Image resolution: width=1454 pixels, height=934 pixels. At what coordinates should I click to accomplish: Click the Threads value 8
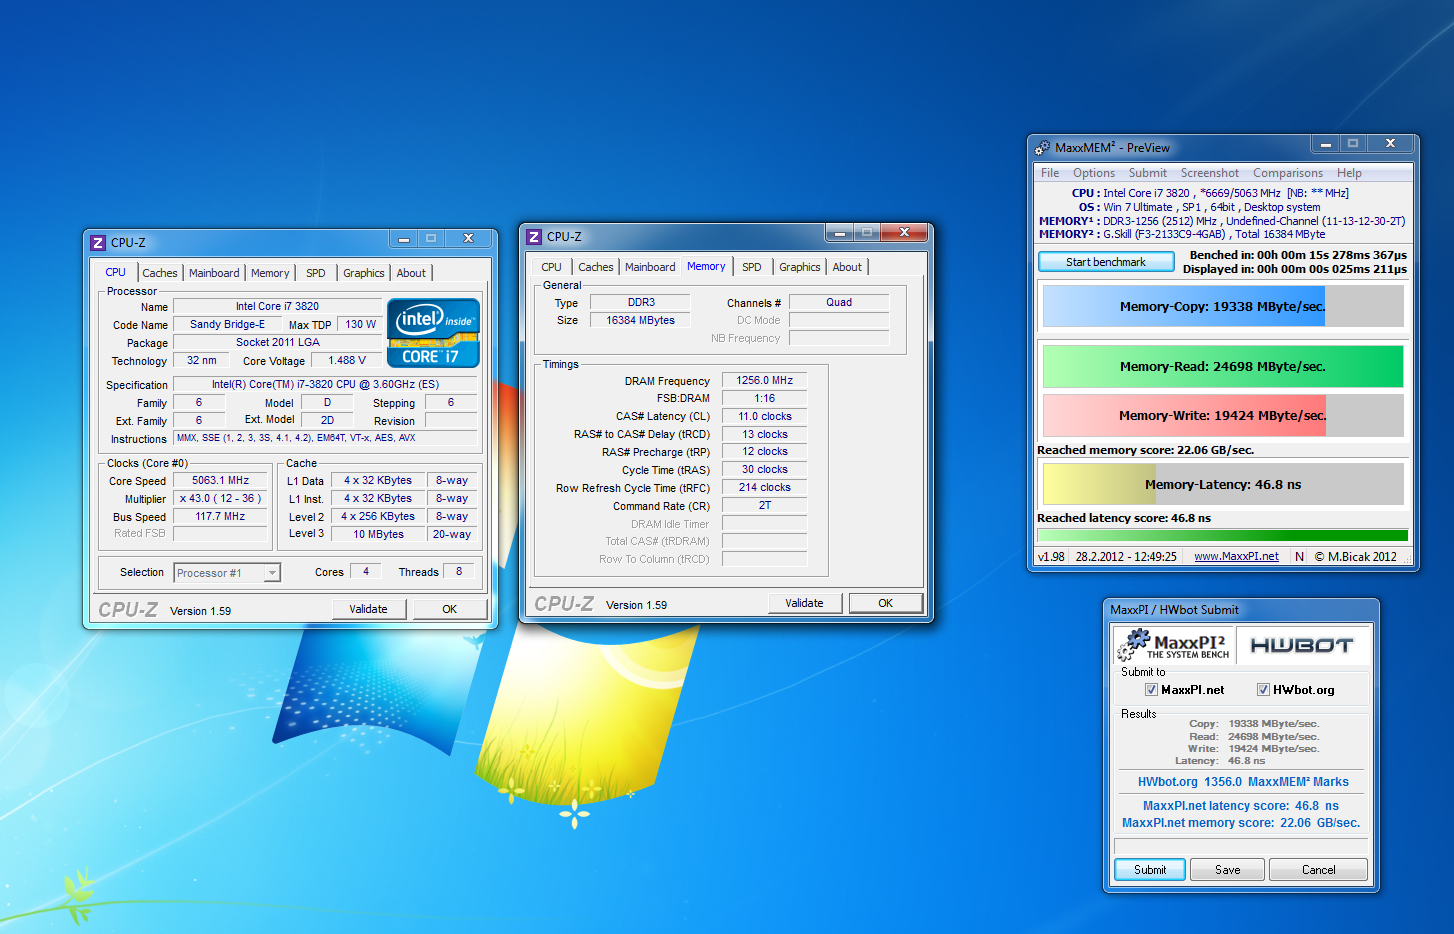[459, 572]
